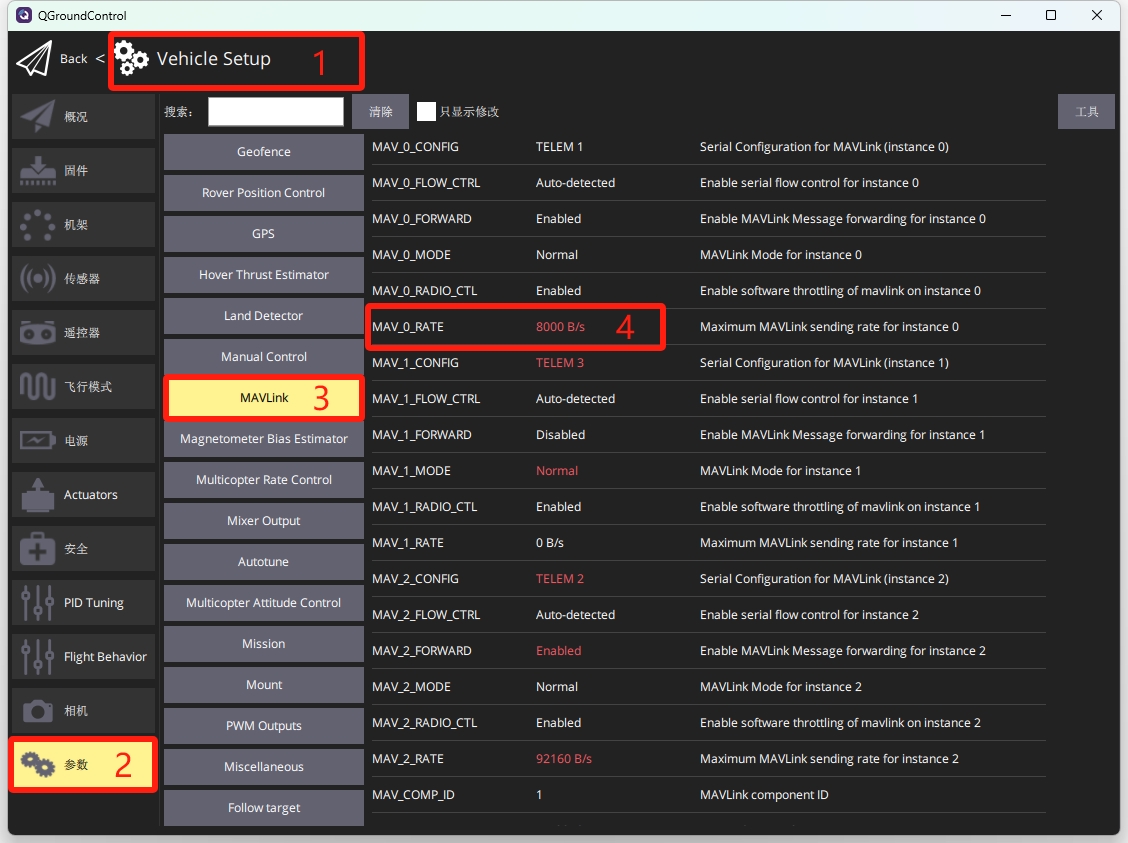Image resolution: width=1128 pixels, height=843 pixels.
Task: Select the Multicopter Rate Control group
Action: (264, 480)
